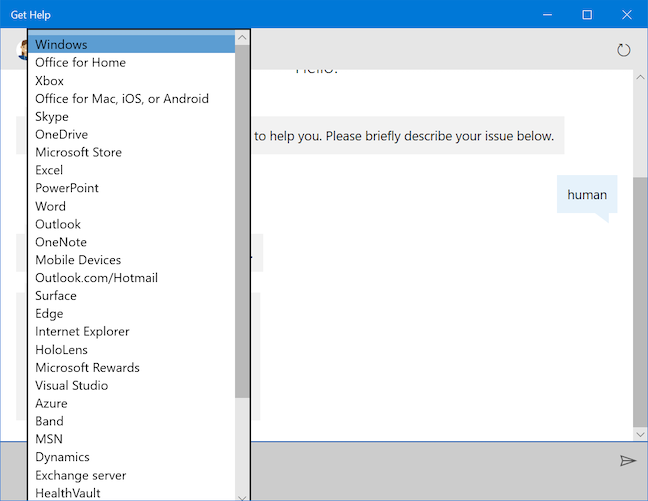The image size is (648, 501).
Task: Click the chat scrollbar down arrow
Action: pyautogui.click(x=640, y=434)
